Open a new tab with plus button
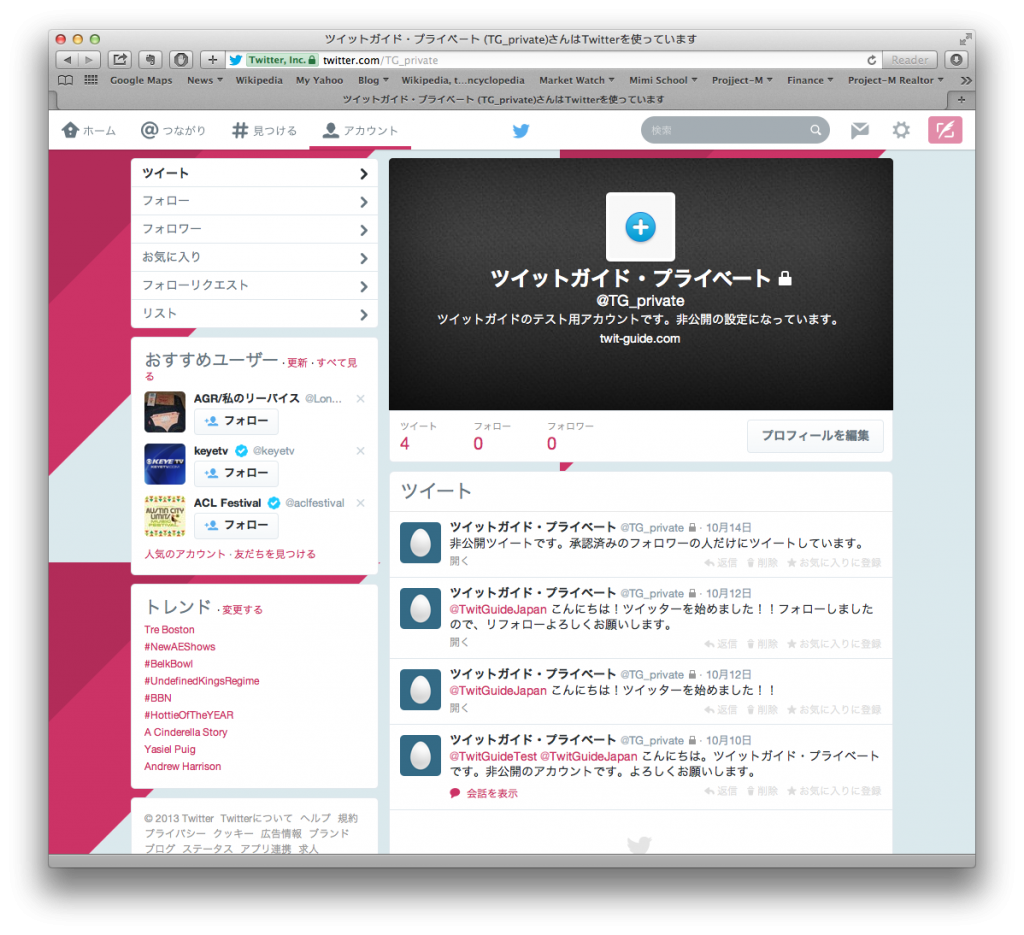The image size is (1024, 935). 961,100
